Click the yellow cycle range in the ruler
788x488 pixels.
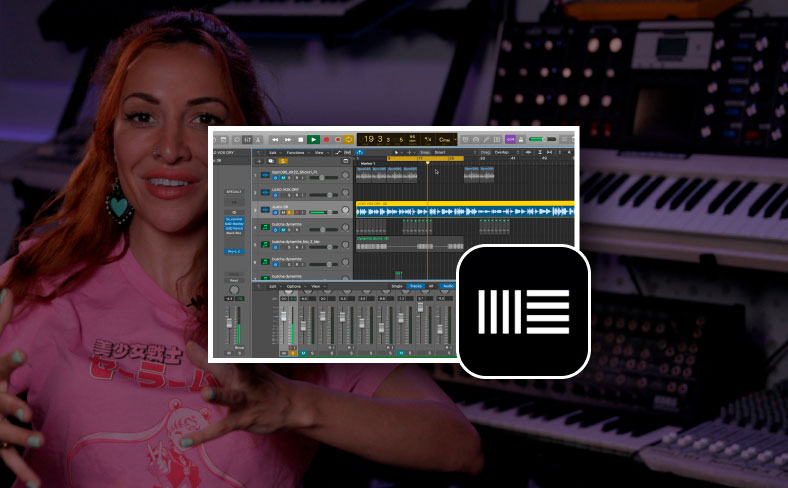click(x=425, y=159)
